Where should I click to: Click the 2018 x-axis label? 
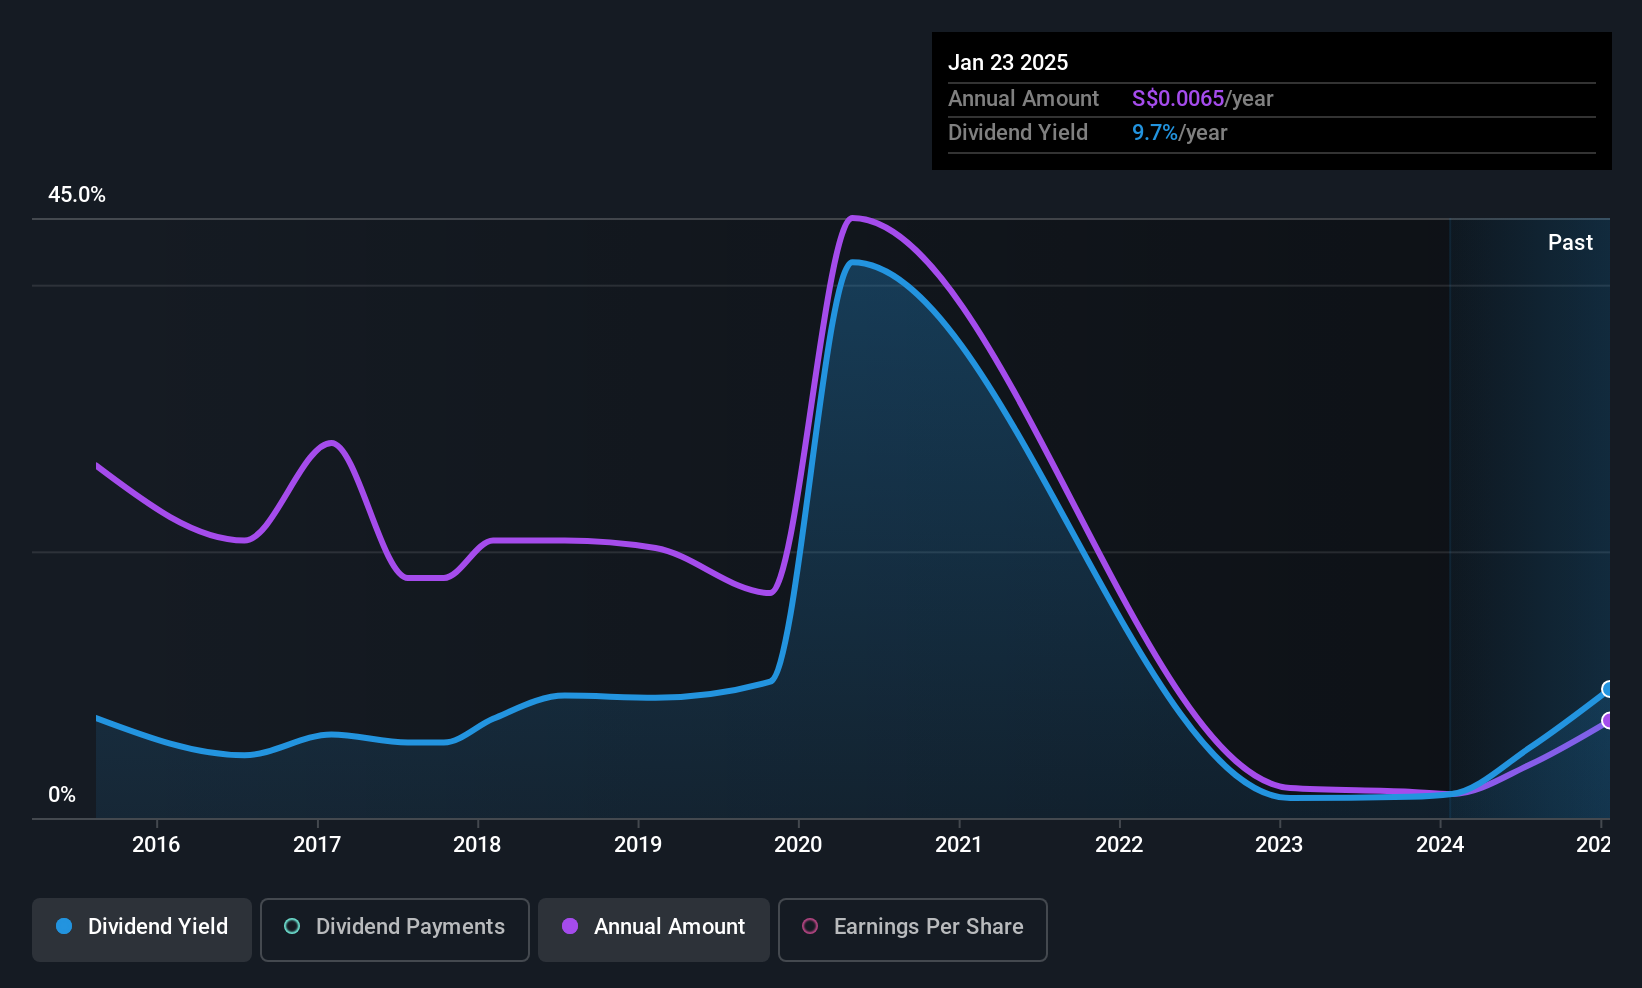pyautogui.click(x=477, y=845)
